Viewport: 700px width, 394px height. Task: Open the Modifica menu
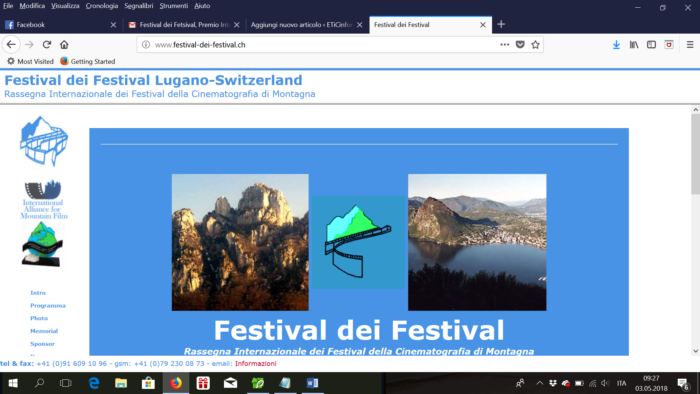(x=32, y=6)
